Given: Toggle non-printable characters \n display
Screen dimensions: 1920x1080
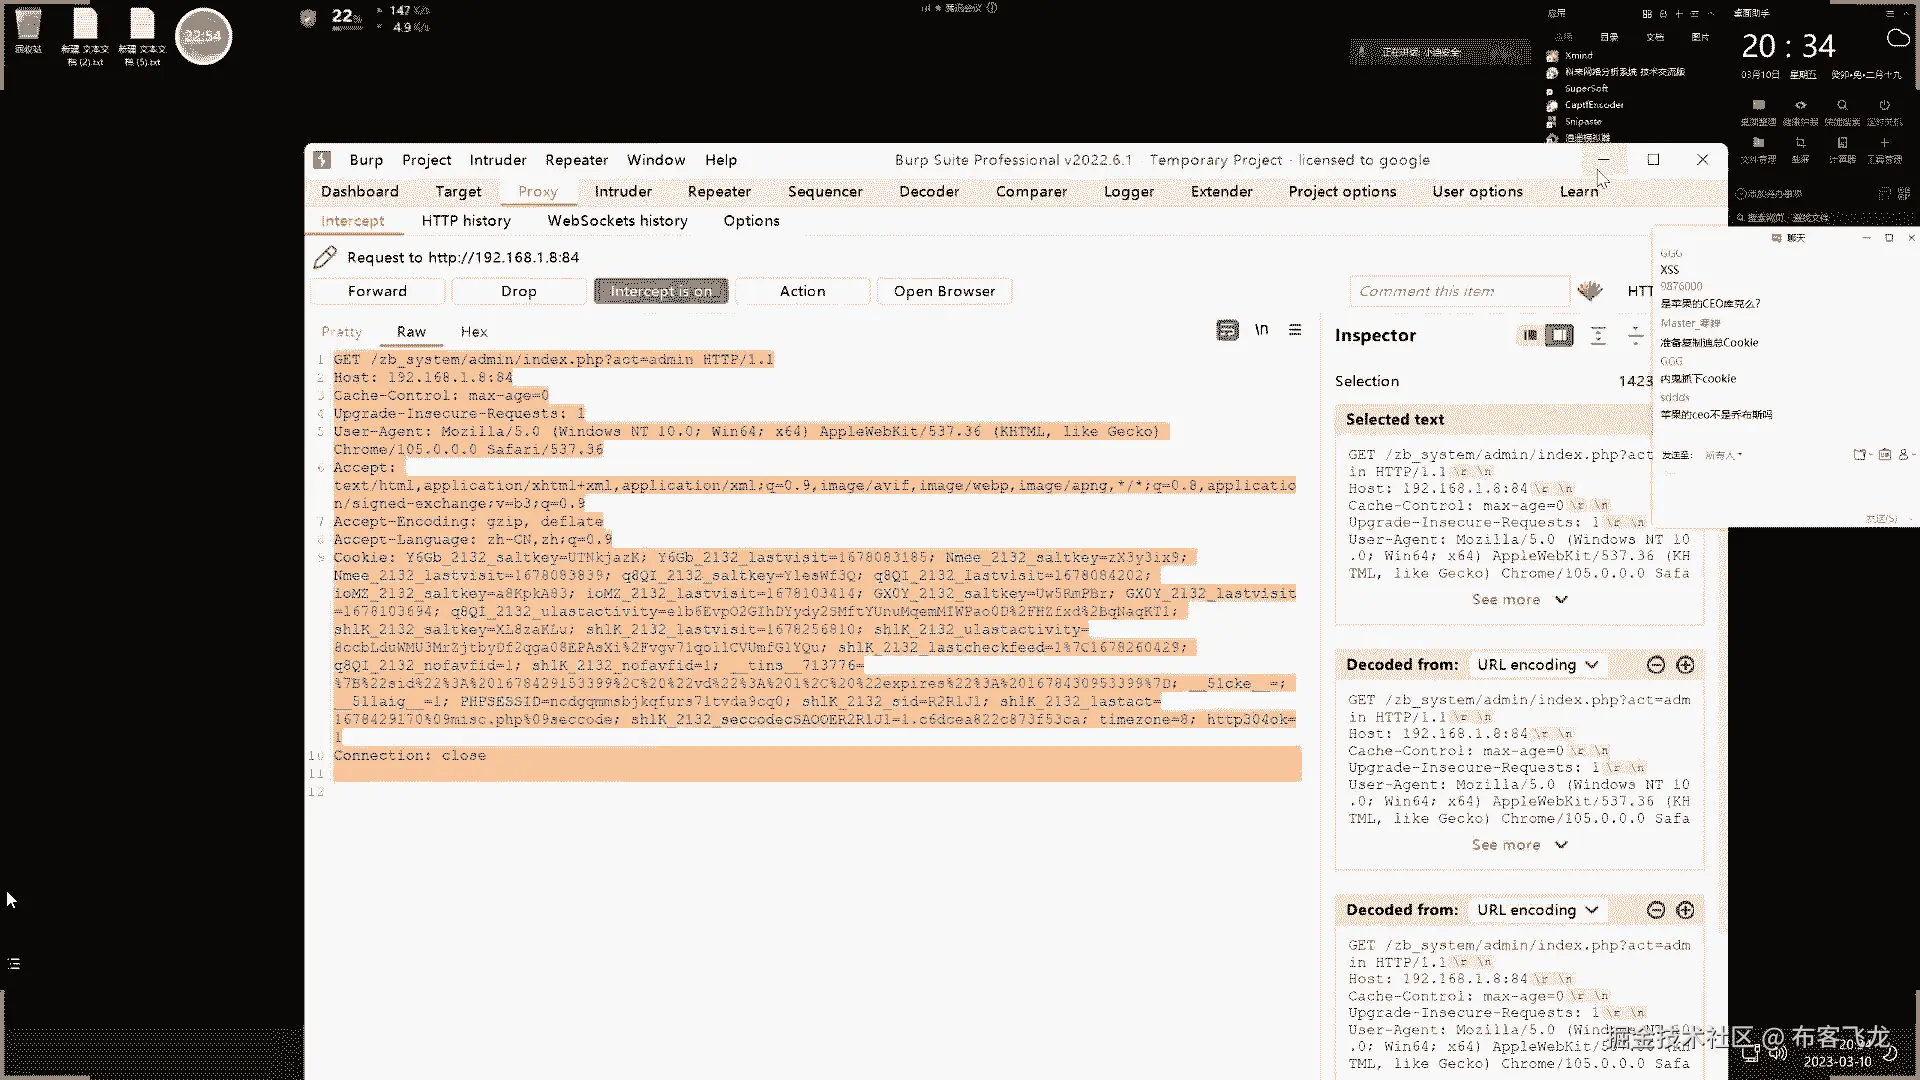Looking at the screenshot, I should [1262, 330].
